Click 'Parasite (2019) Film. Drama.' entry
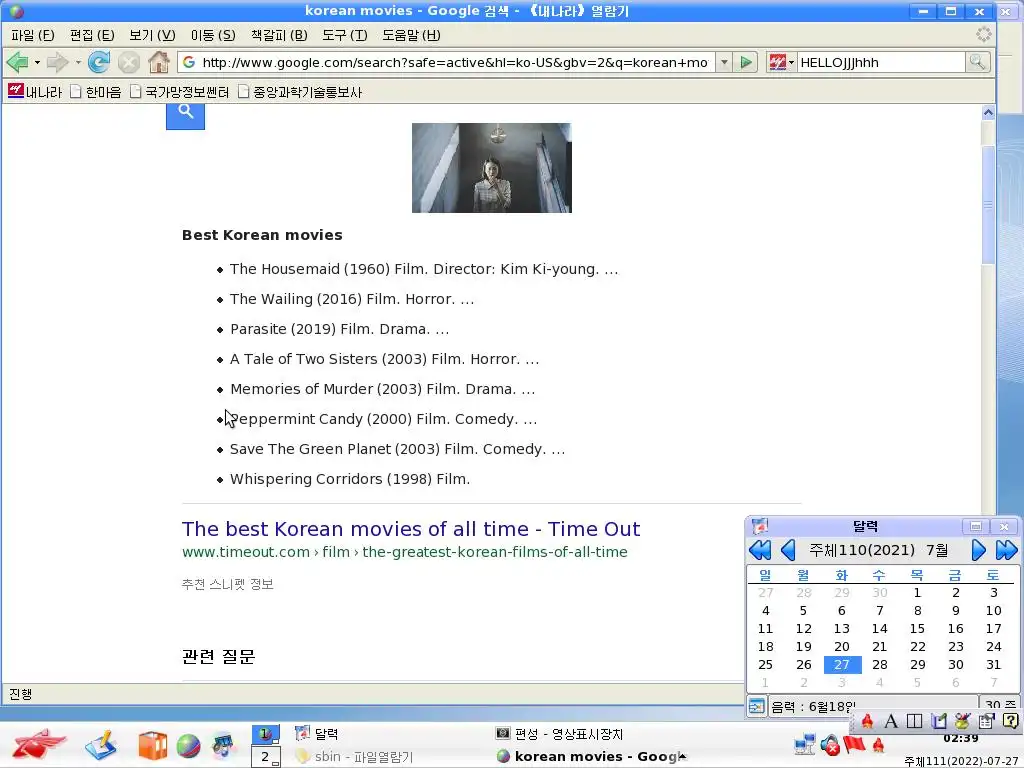Image resolution: width=1024 pixels, height=768 pixels. [339, 329]
